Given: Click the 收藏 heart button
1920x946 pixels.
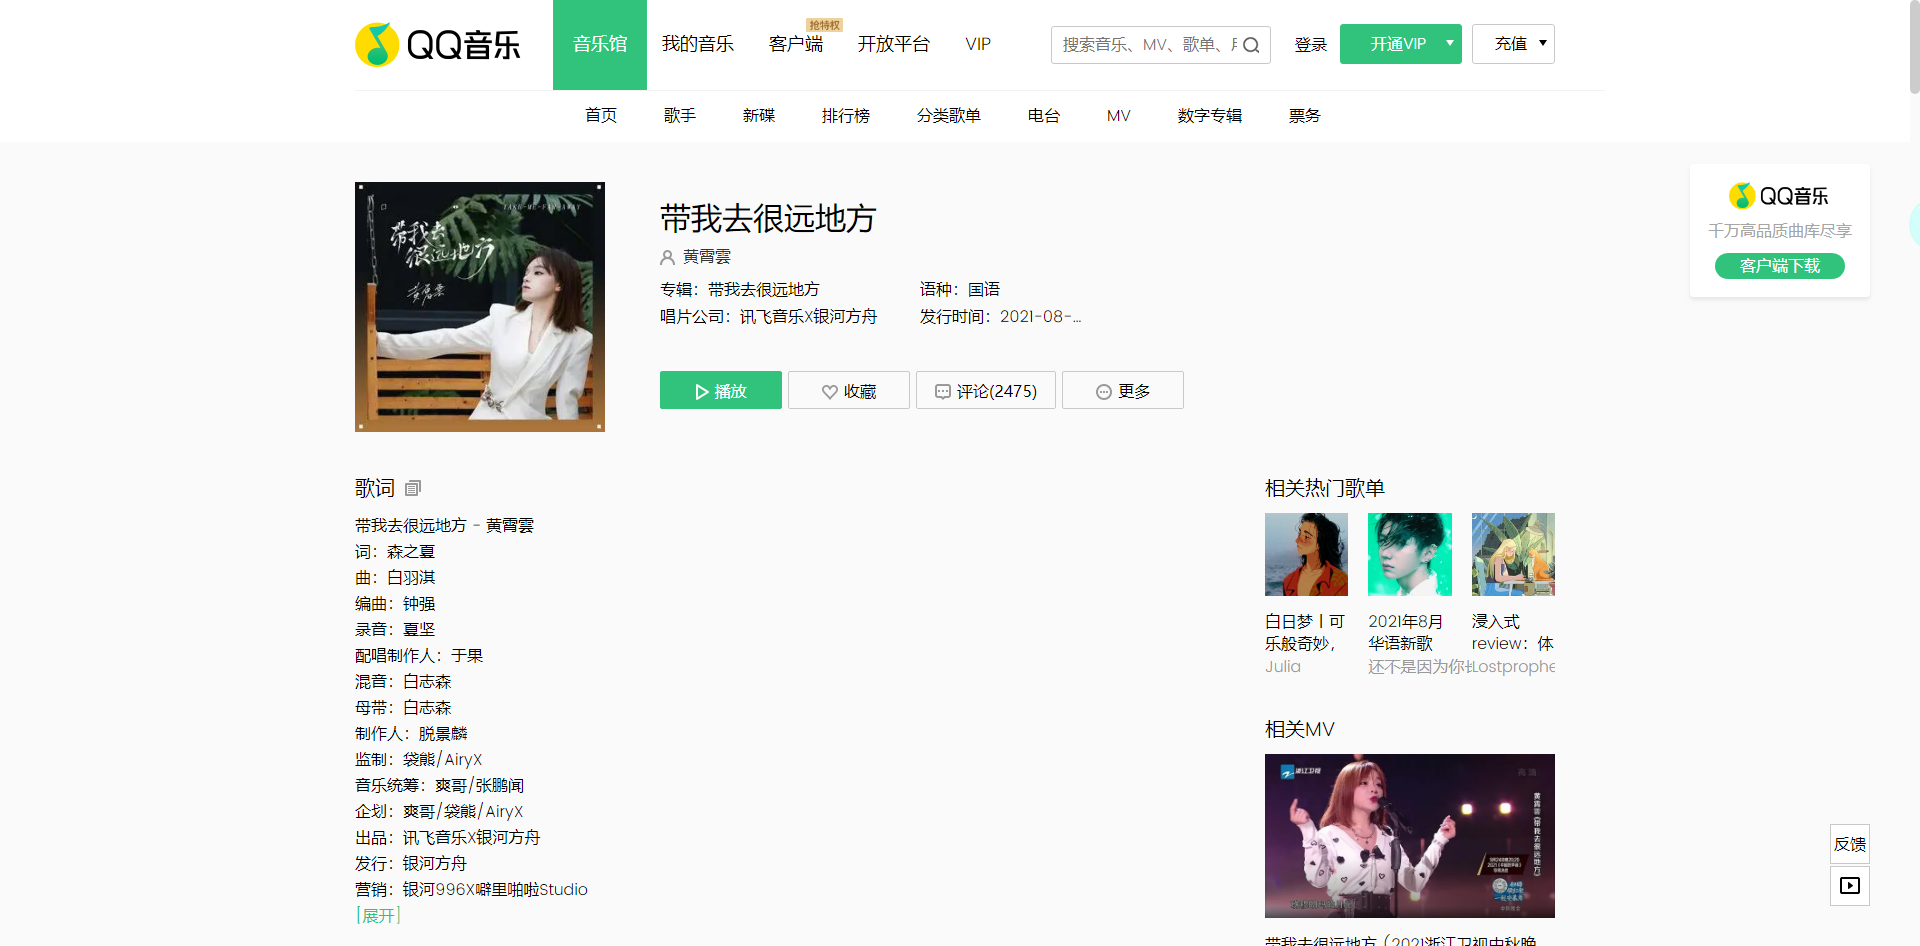Looking at the screenshot, I should click(x=848, y=391).
